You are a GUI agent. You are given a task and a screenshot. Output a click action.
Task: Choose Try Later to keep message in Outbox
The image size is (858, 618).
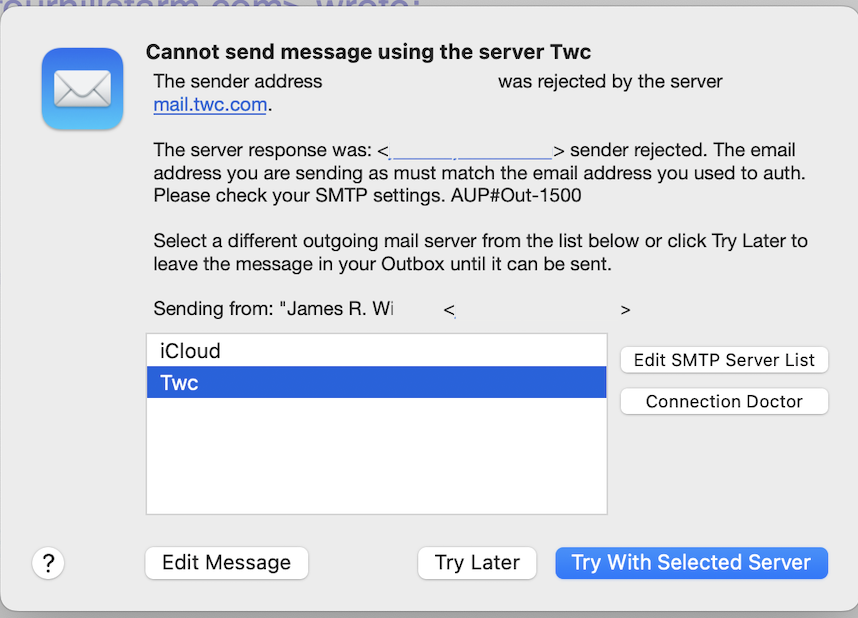tap(477, 563)
